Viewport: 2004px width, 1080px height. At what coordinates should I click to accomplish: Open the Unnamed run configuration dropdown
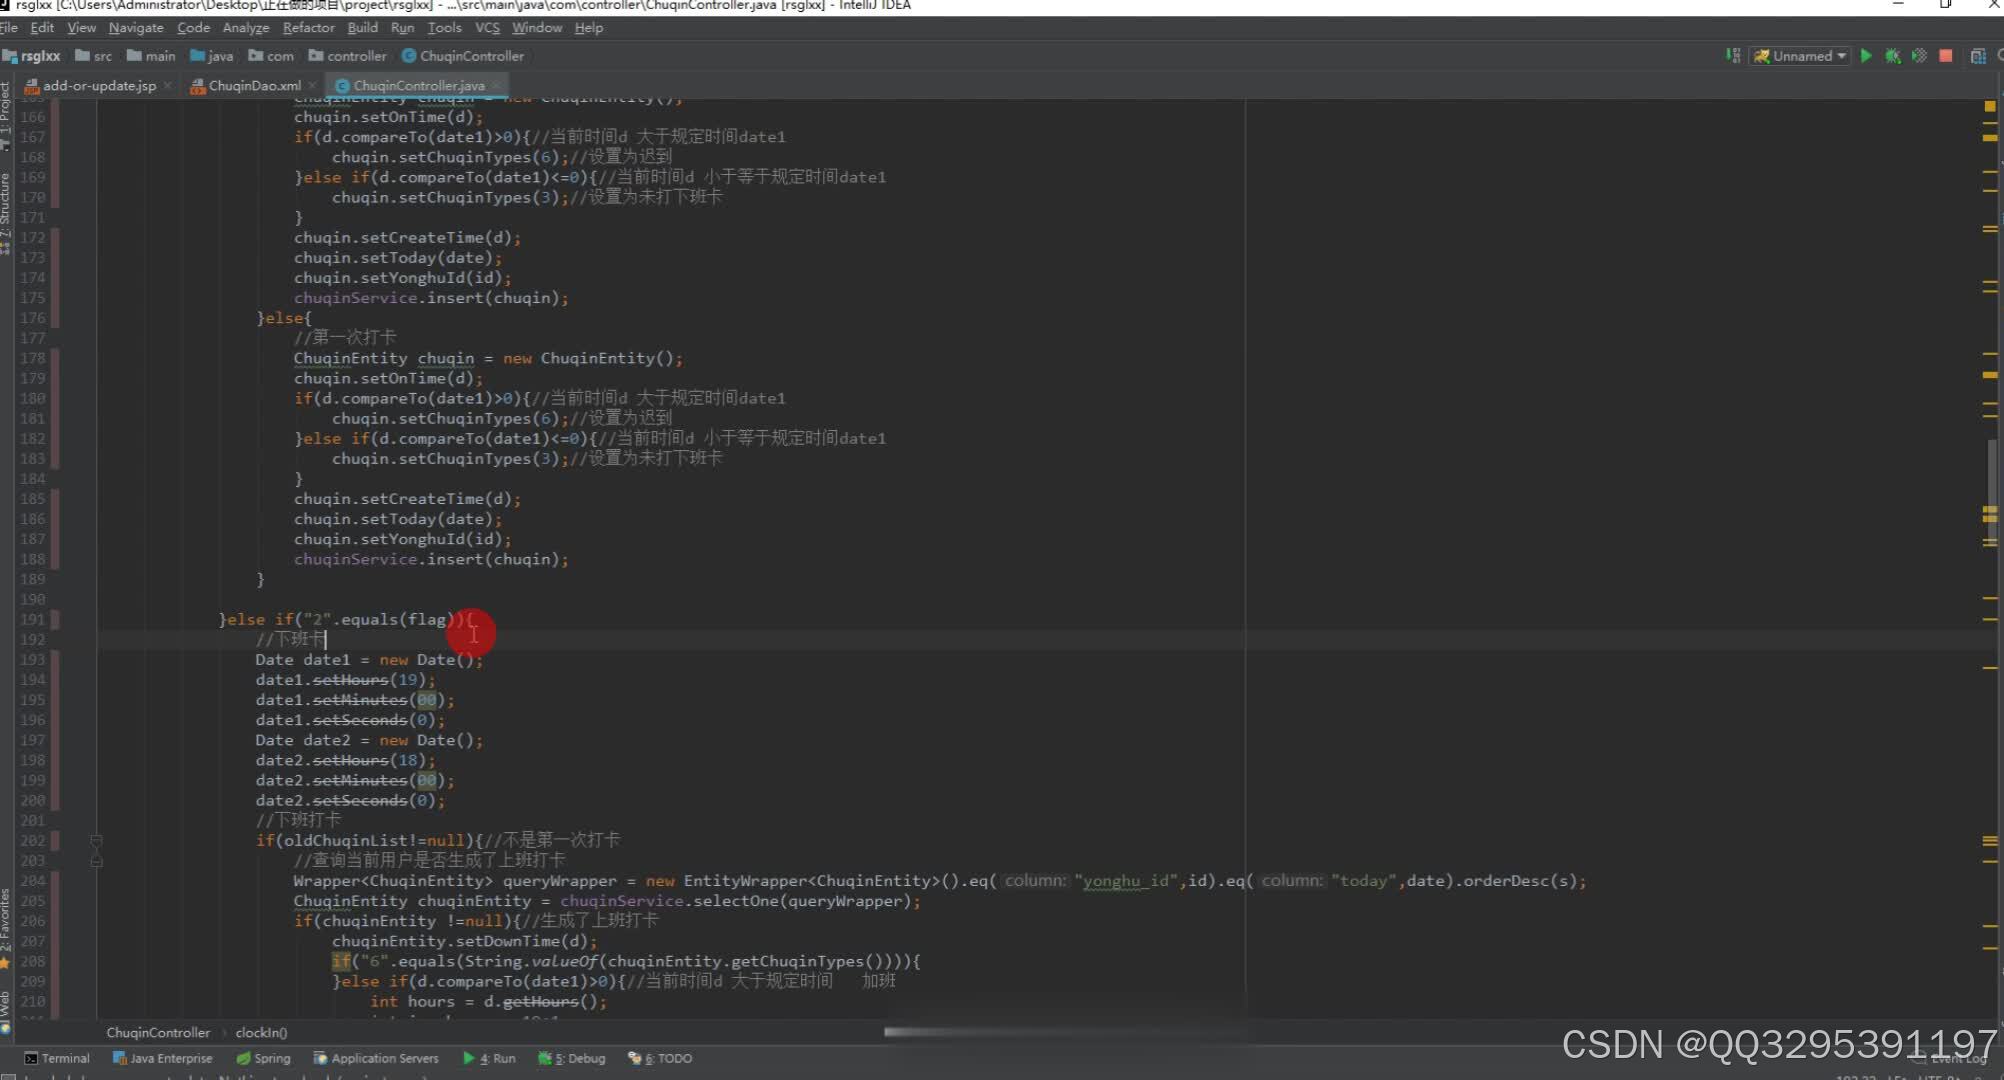pyautogui.click(x=1801, y=56)
